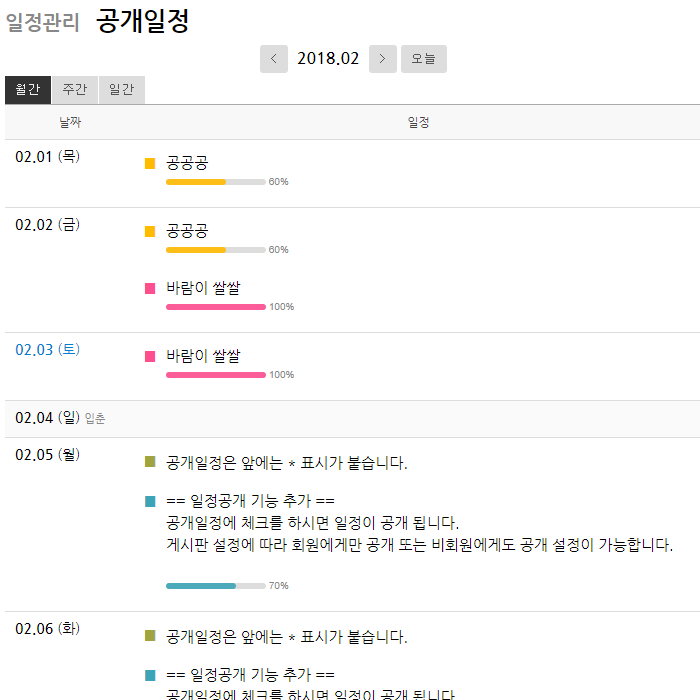Image resolution: width=700 pixels, height=700 pixels.
Task: Click the yellow marker on 02.01 공공공
Action: (x=150, y=163)
